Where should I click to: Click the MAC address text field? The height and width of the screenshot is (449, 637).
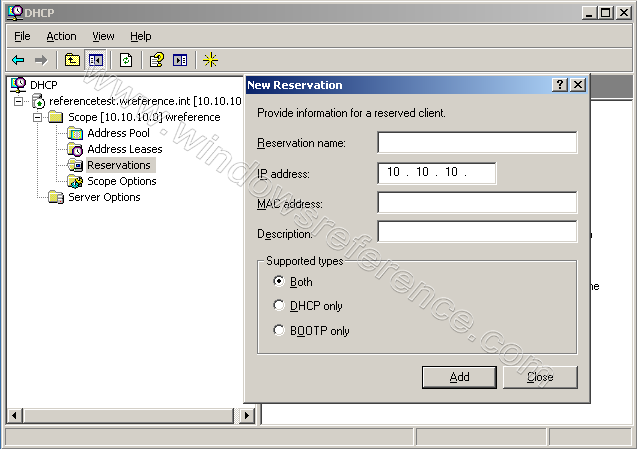coord(477,202)
